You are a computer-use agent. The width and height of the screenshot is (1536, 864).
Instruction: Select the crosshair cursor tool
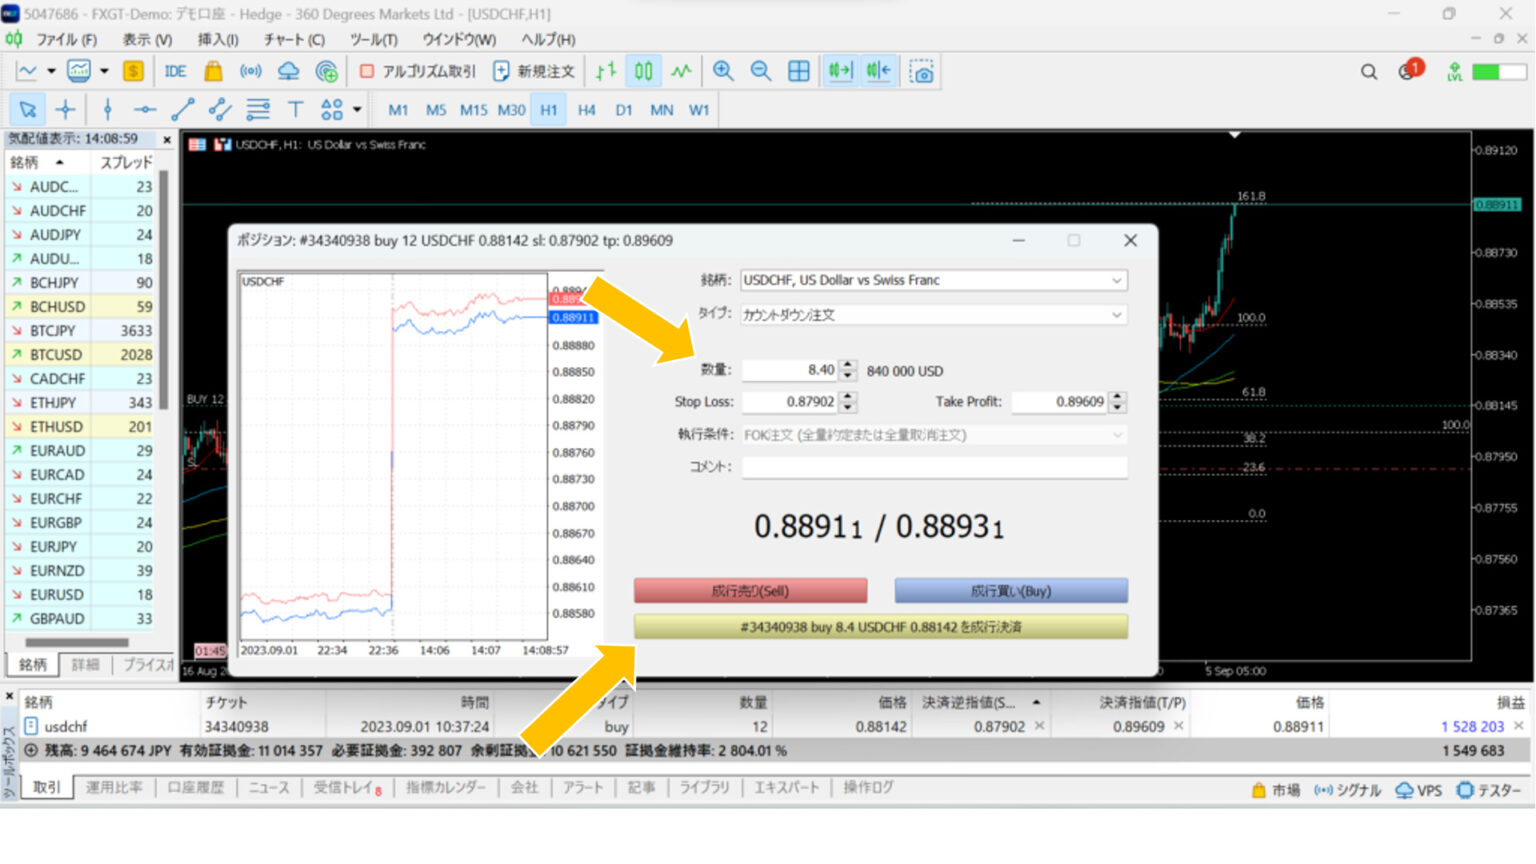(65, 110)
